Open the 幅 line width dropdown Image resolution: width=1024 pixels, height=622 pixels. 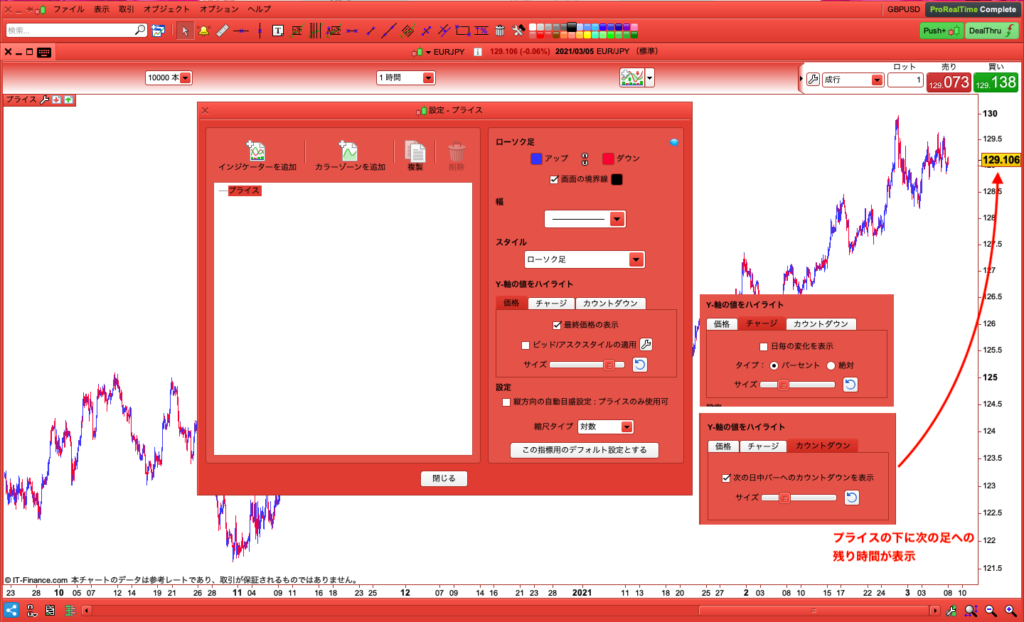(585, 220)
